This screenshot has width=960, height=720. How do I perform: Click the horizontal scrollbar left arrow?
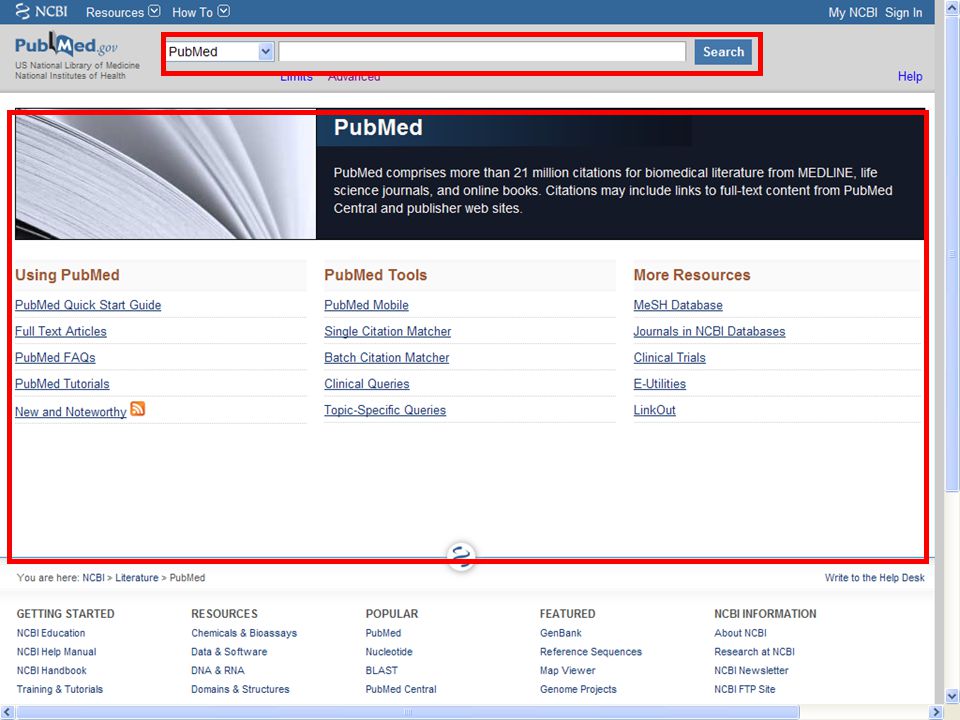click(x=7, y=712)
